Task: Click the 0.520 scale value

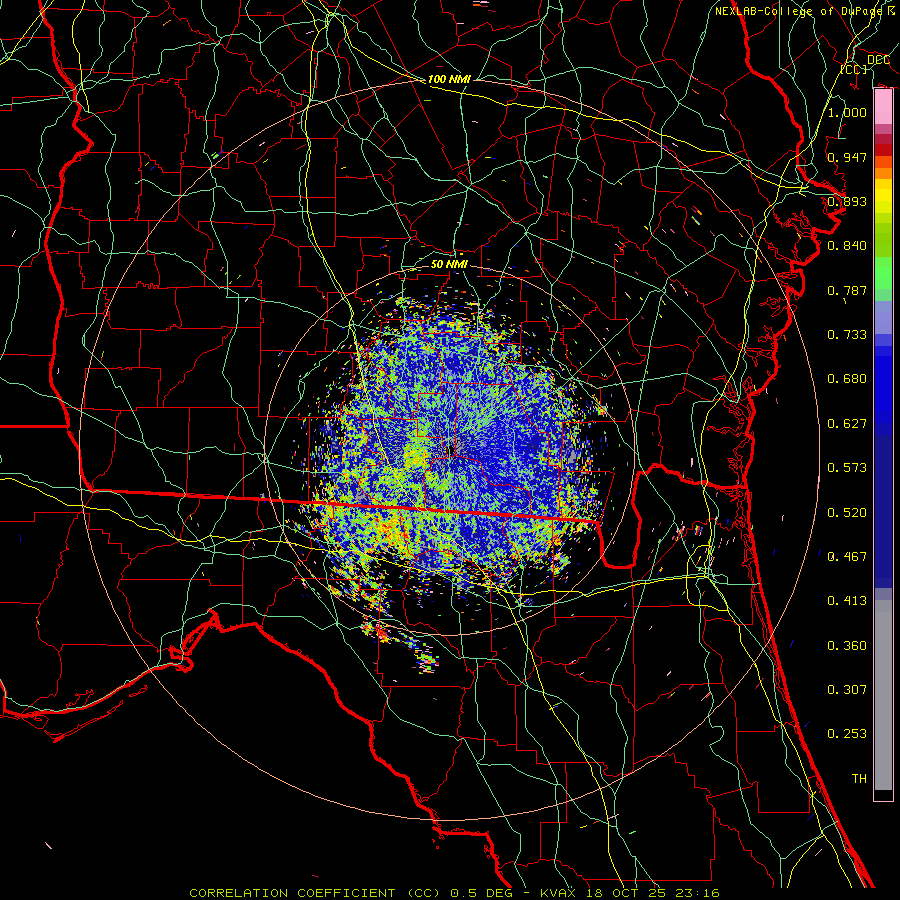Action: (847, 513)
